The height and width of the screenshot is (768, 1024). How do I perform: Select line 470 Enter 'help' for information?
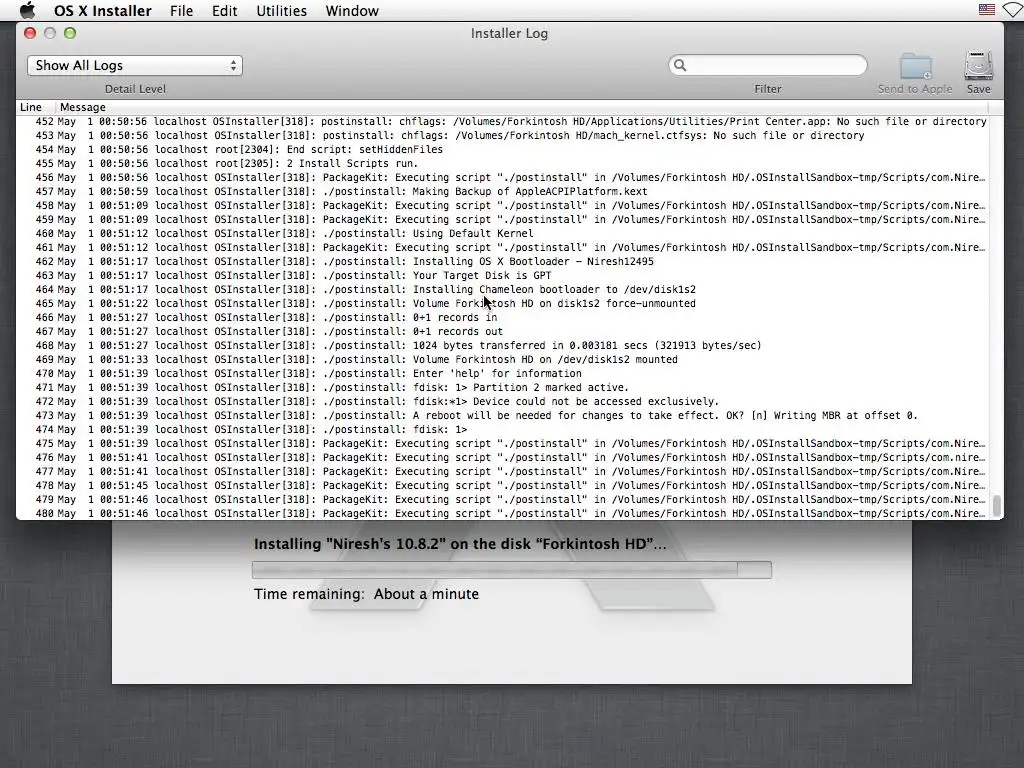coord(503,374)
